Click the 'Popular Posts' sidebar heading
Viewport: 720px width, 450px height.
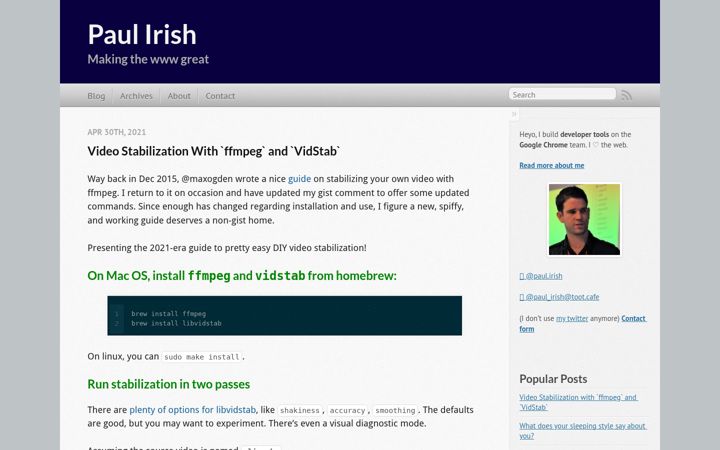pyautogui.click(x=553, y=379)
